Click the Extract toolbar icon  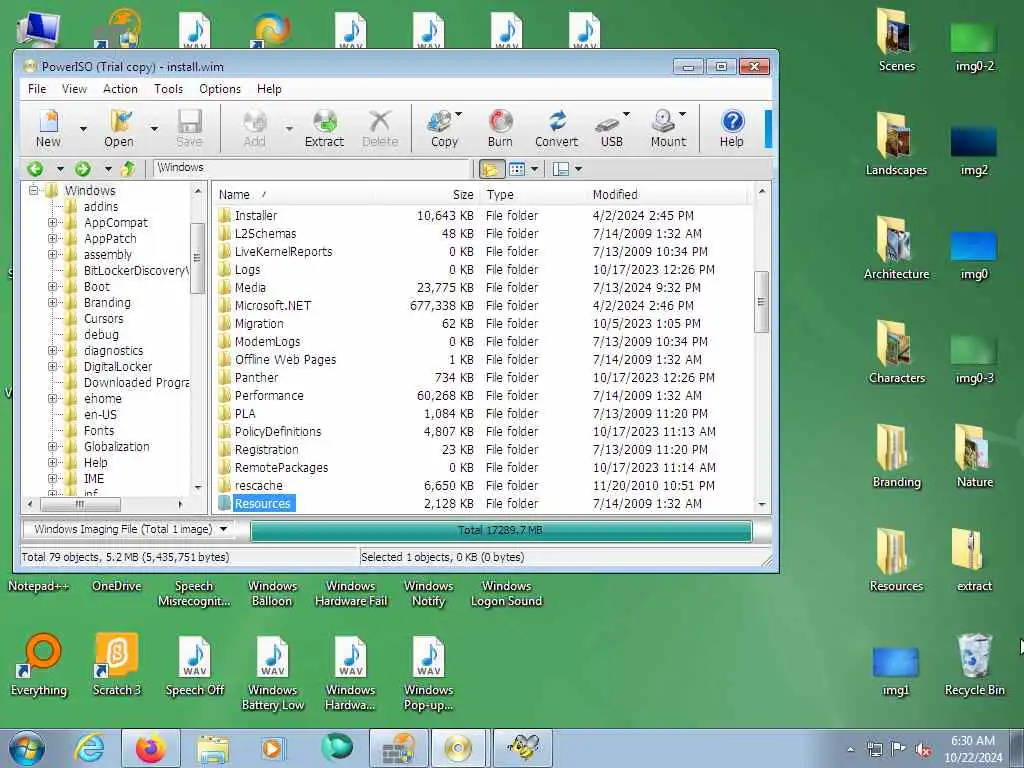[x=324, y=129]
